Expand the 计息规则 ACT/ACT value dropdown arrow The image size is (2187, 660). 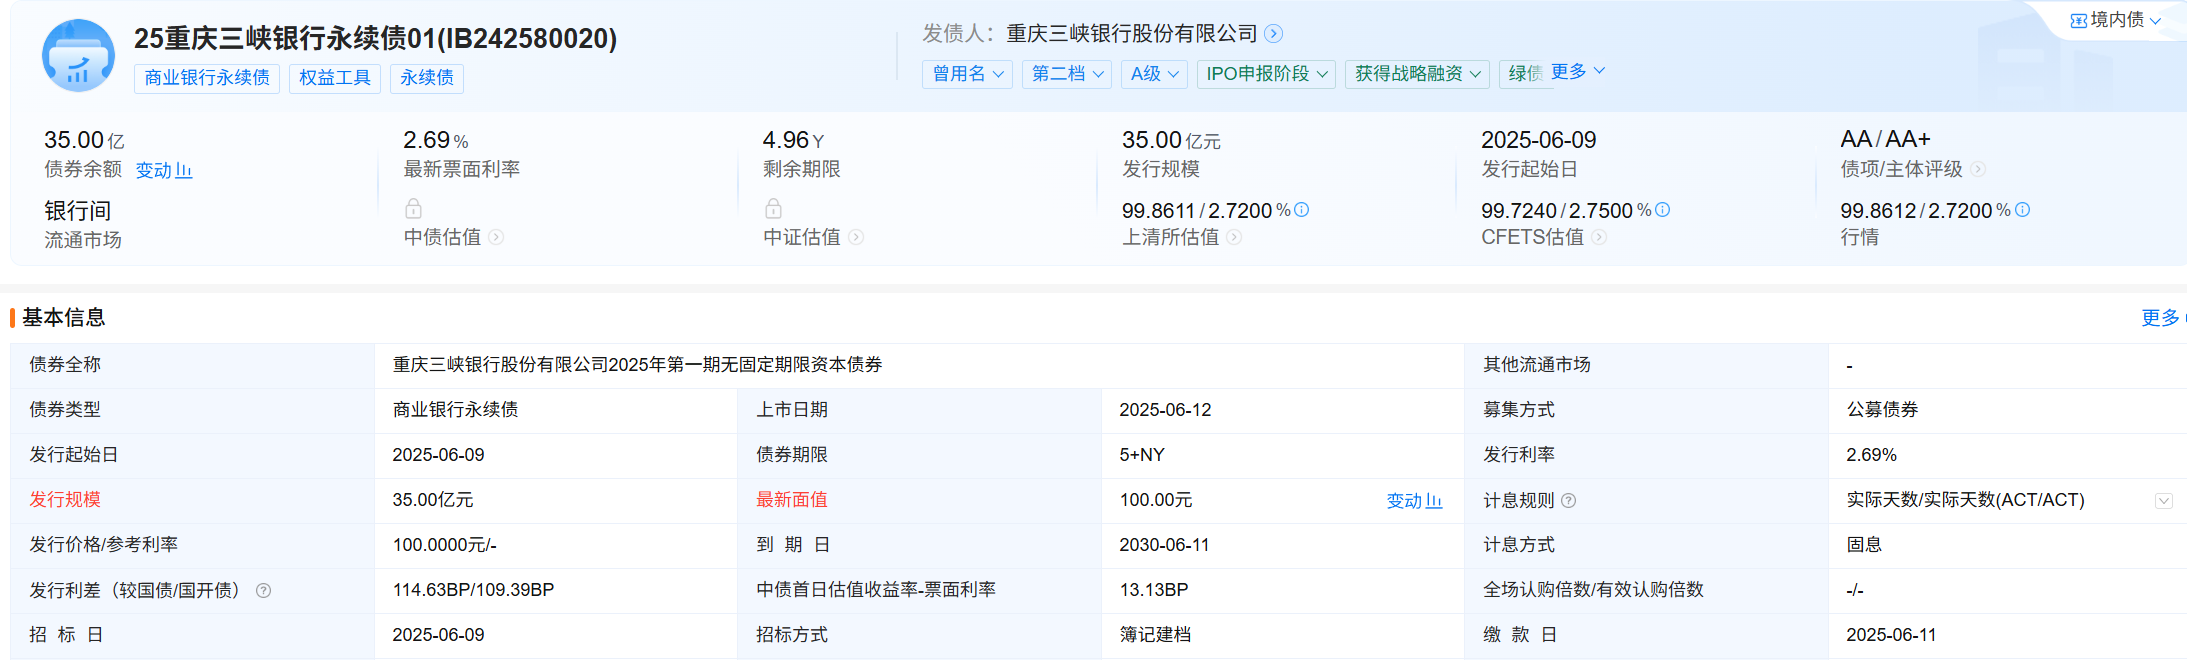(x=2163, y=501)
